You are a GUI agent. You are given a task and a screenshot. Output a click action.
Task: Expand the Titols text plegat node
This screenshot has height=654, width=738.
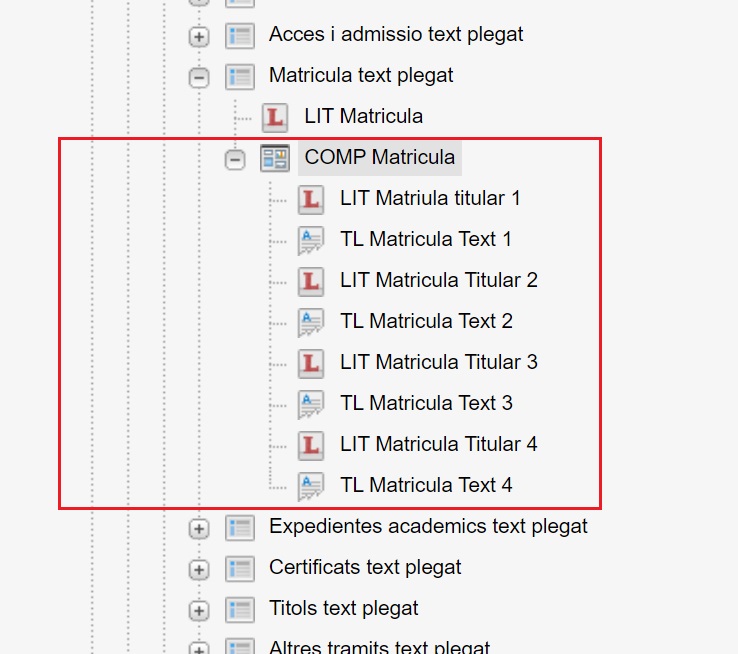click(x=199, y=611)
